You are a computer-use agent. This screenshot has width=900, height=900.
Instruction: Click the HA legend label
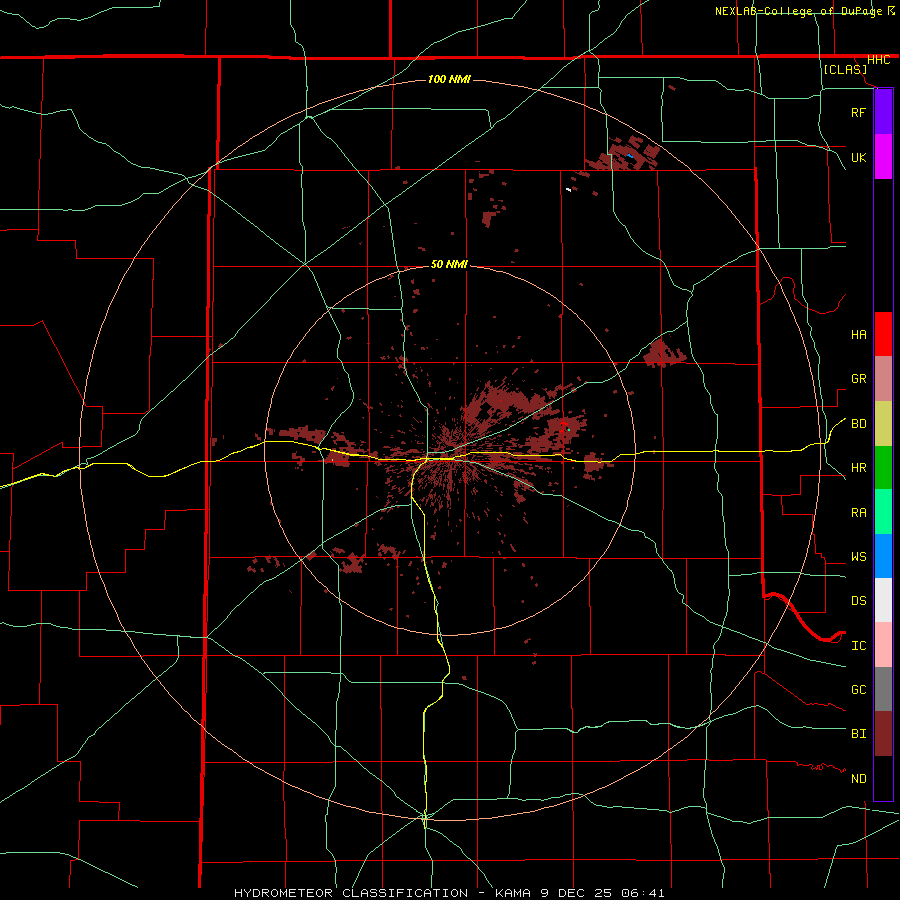coord(858,335)
